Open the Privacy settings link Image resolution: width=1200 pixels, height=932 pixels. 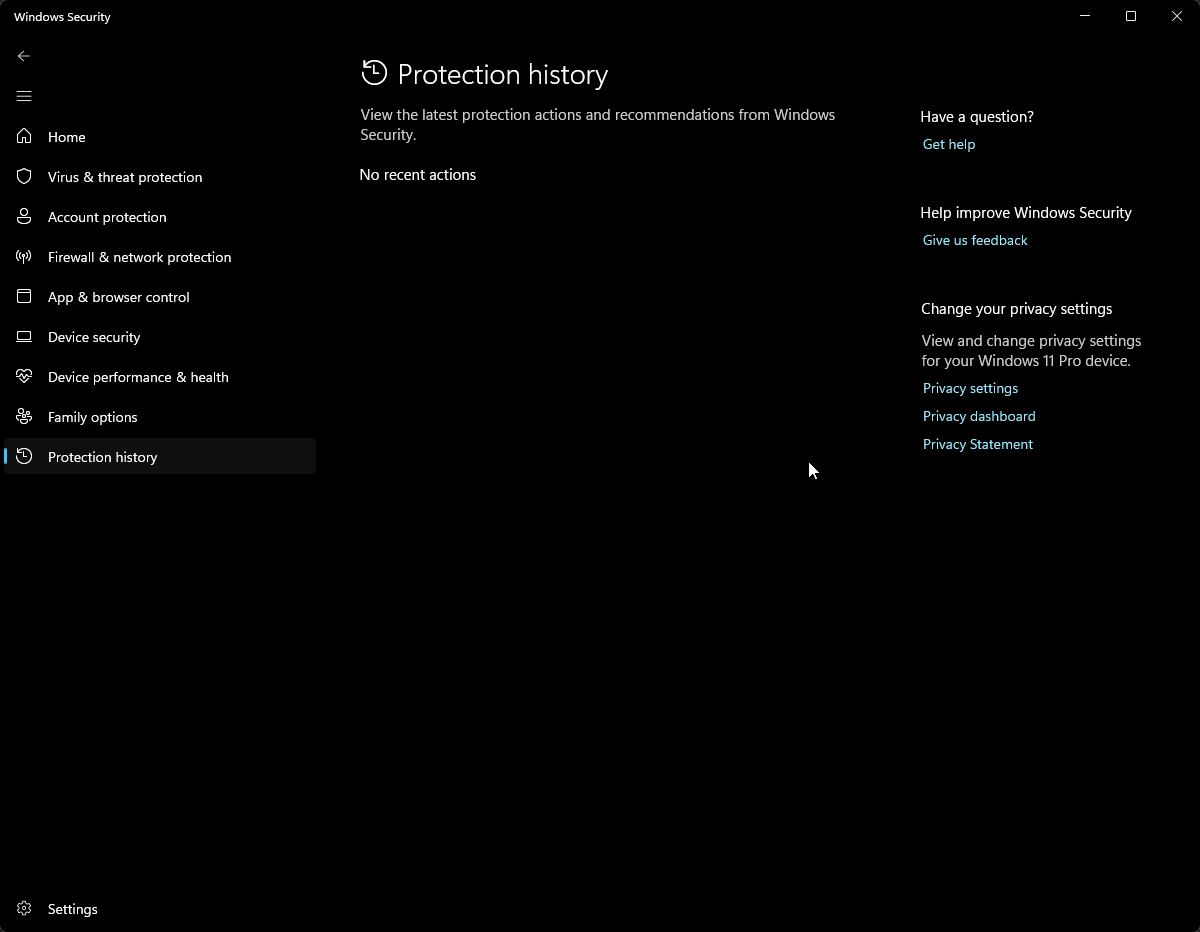pyautogui.click(x=970, y=388)
